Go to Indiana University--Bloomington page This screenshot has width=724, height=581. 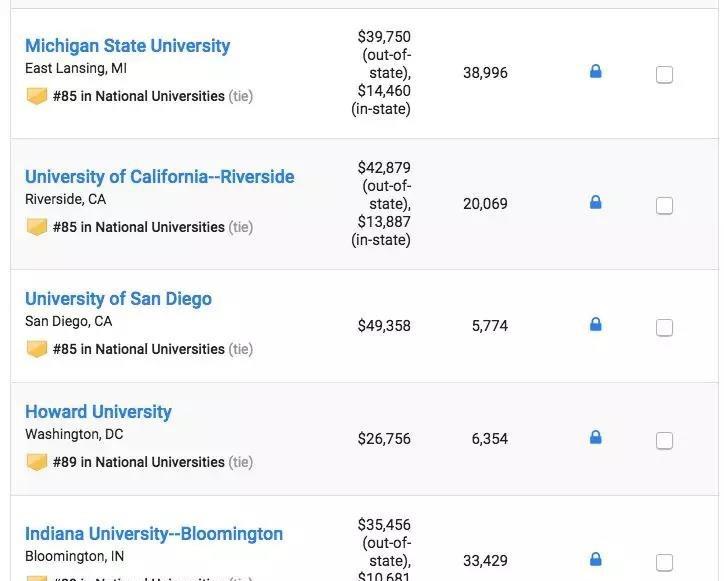tap(153, 534)
